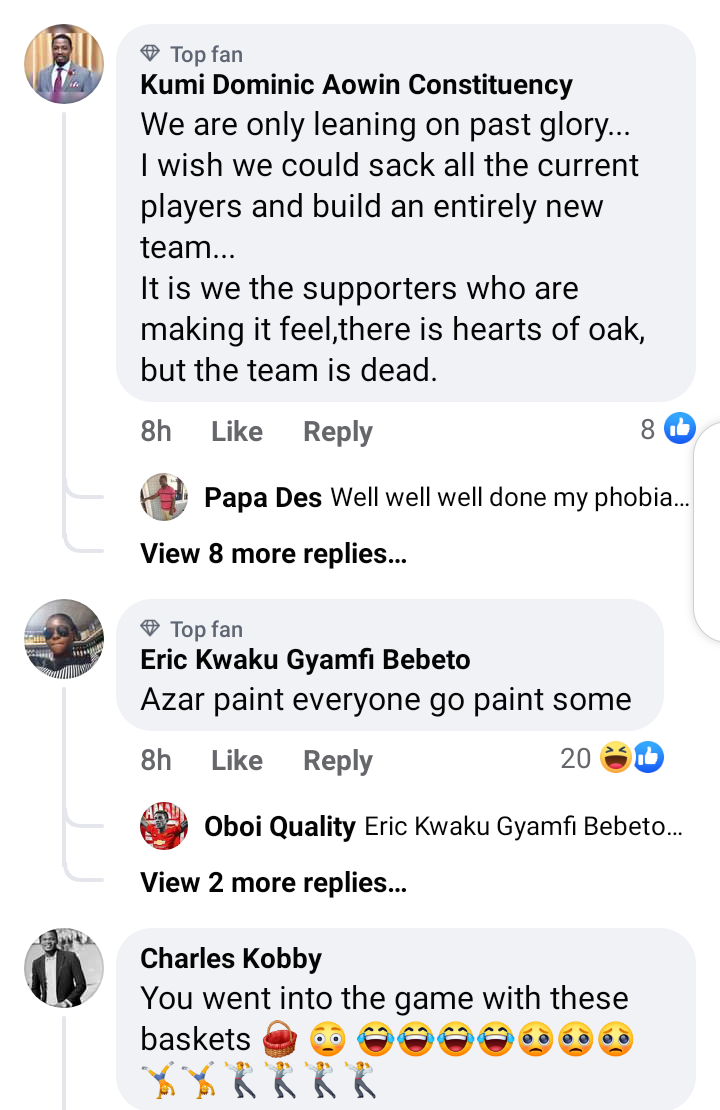Click the Top fan diamond badge above Kumi Dominic
This screenshot has height=1110, width=720.
click(x=151, y=54)
